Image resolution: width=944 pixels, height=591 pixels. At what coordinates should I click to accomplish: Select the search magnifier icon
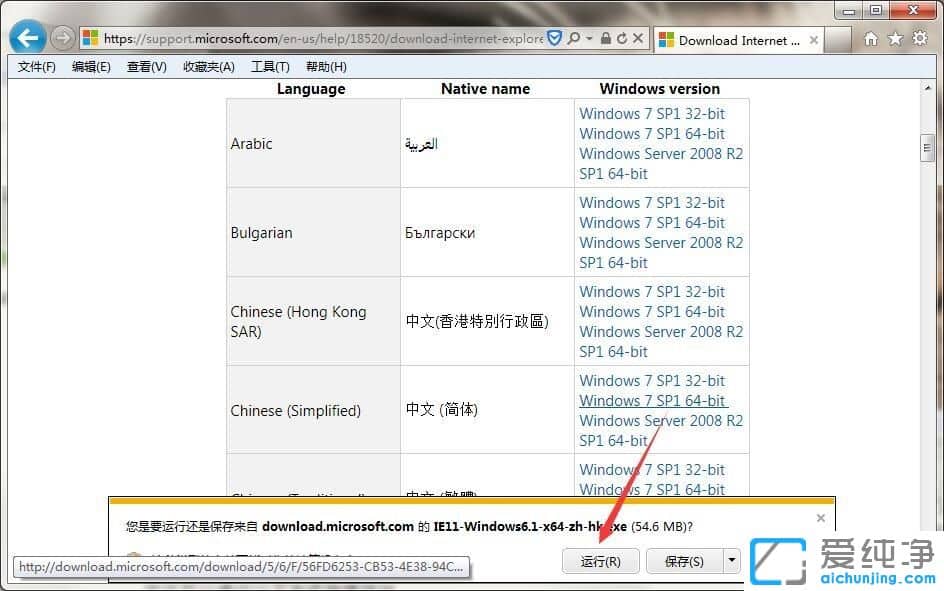coord(576,38)
